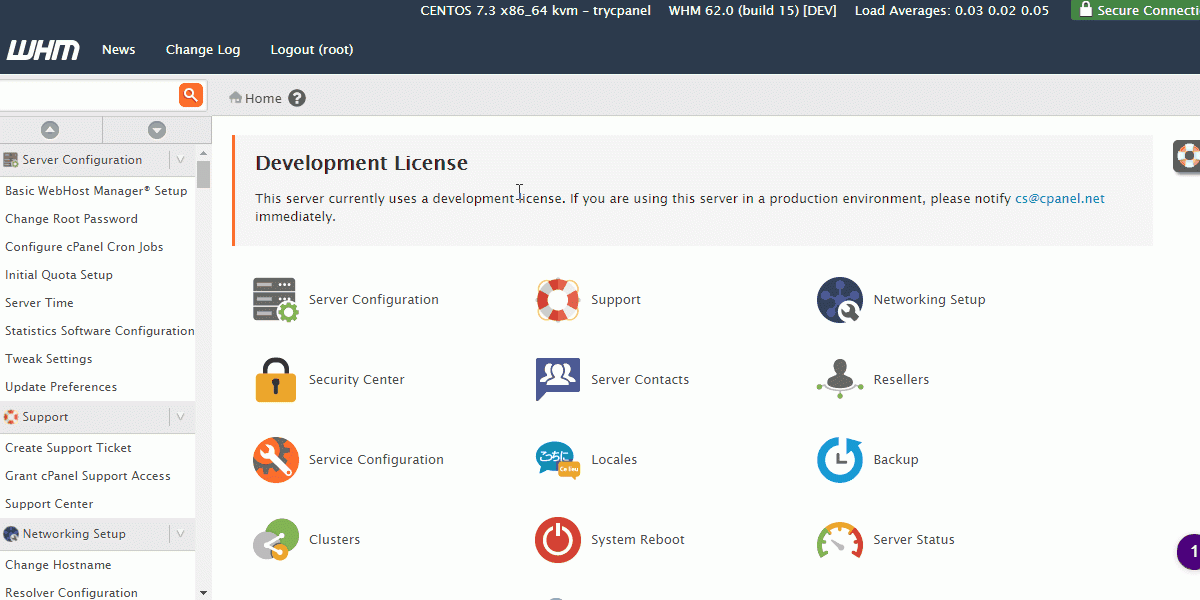The height and width of the screenshot is (600, 1200).
Task: Open the help question mark icon
Action: [297, 98]
